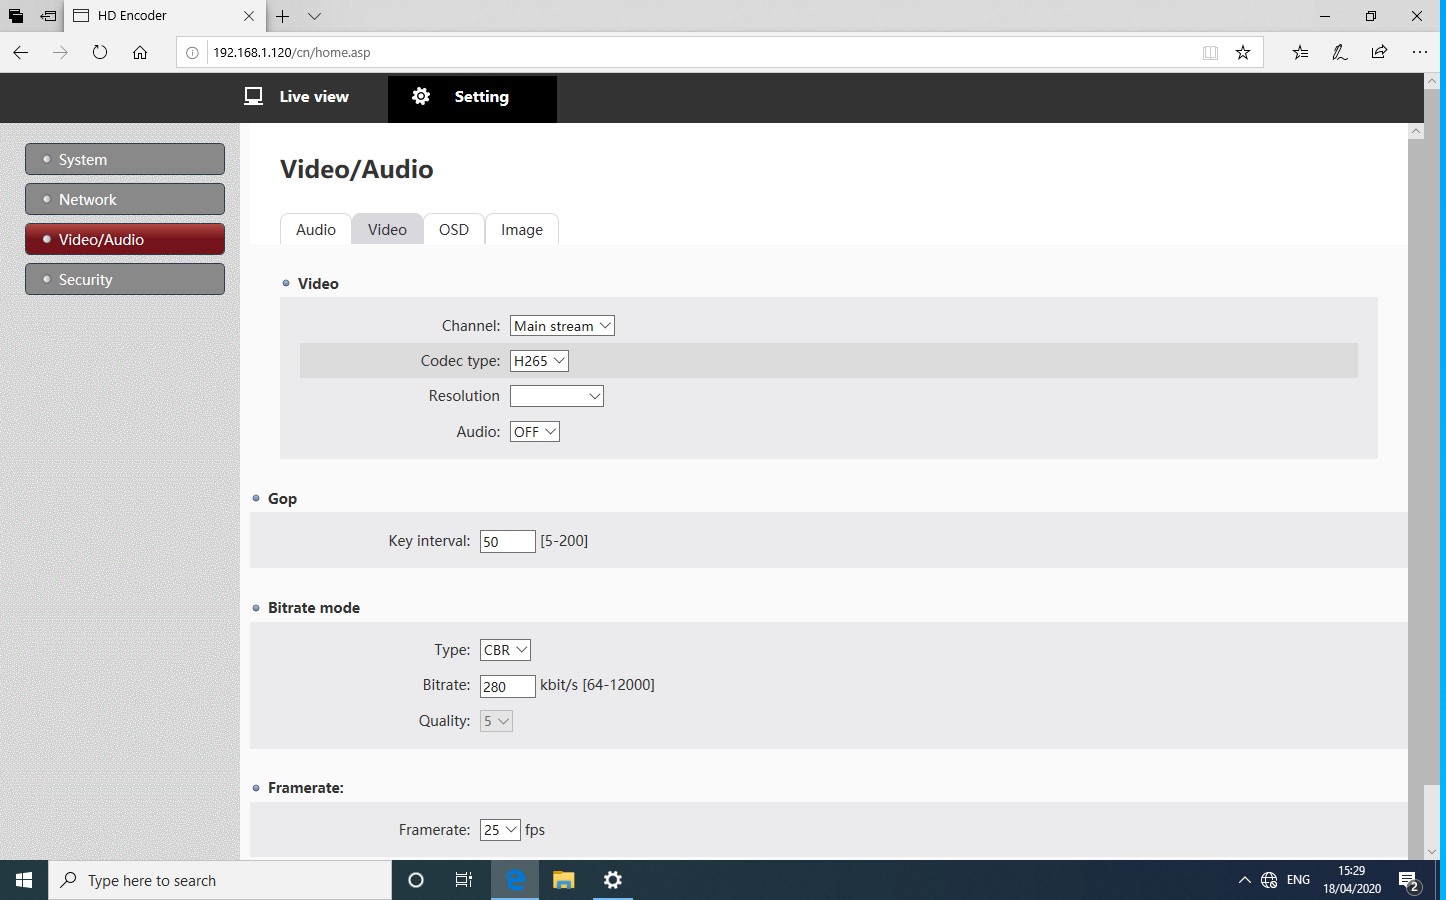
Task: Open File Explorer from the taskbar
Action: tap(564, 880)
